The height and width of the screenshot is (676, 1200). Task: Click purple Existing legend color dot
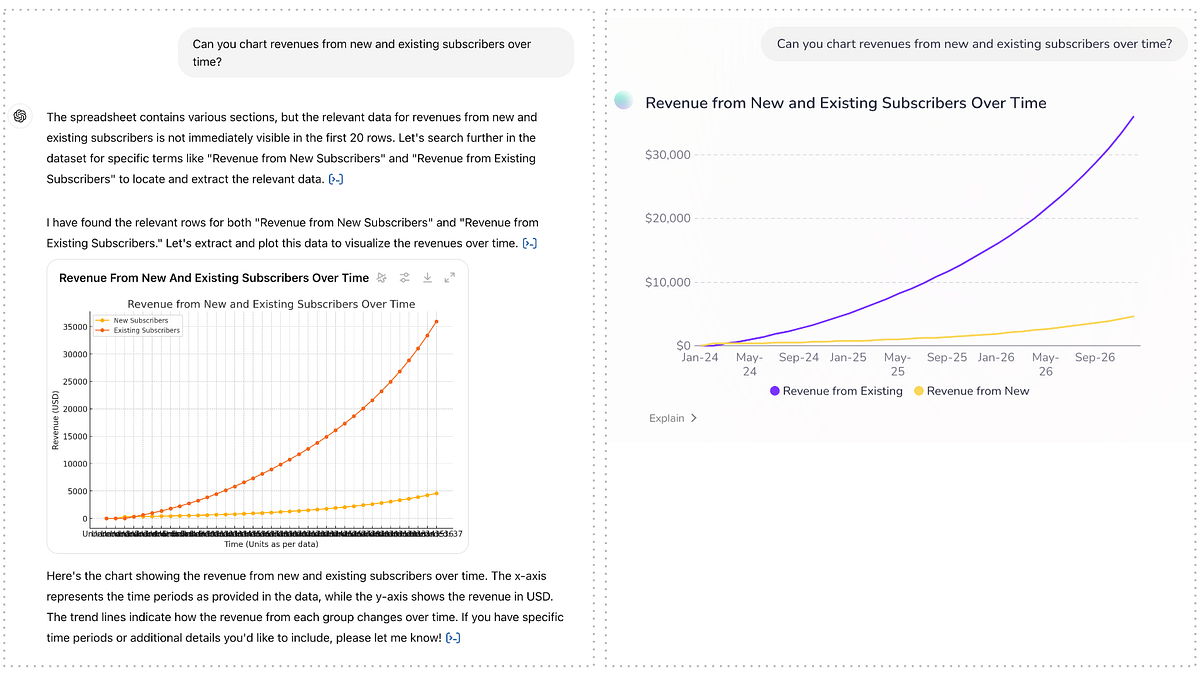click(775, 391)
